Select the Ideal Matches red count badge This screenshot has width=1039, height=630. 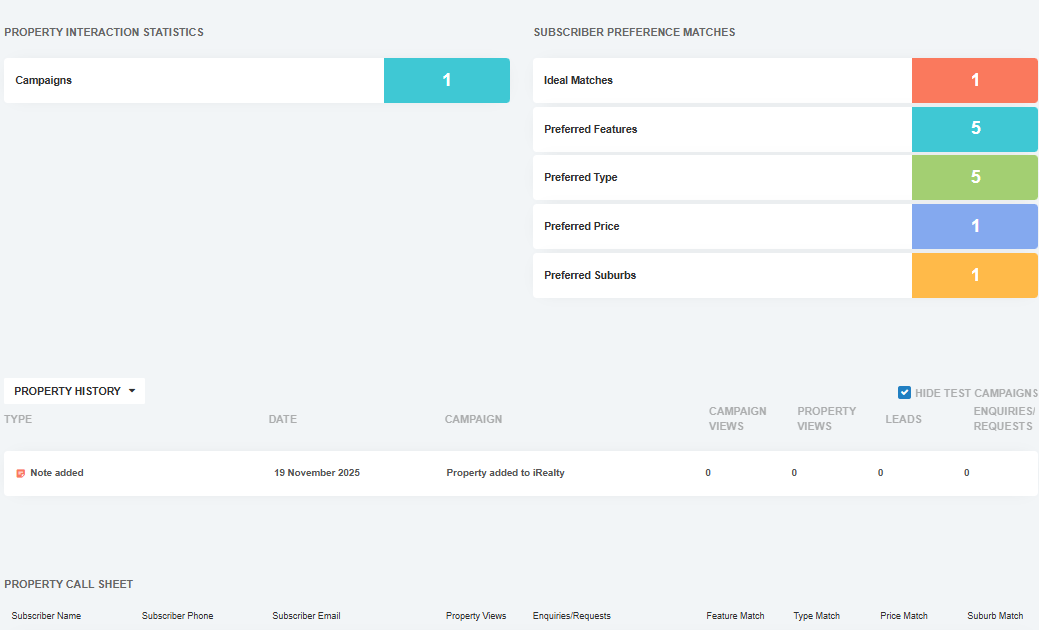(974, 80)
